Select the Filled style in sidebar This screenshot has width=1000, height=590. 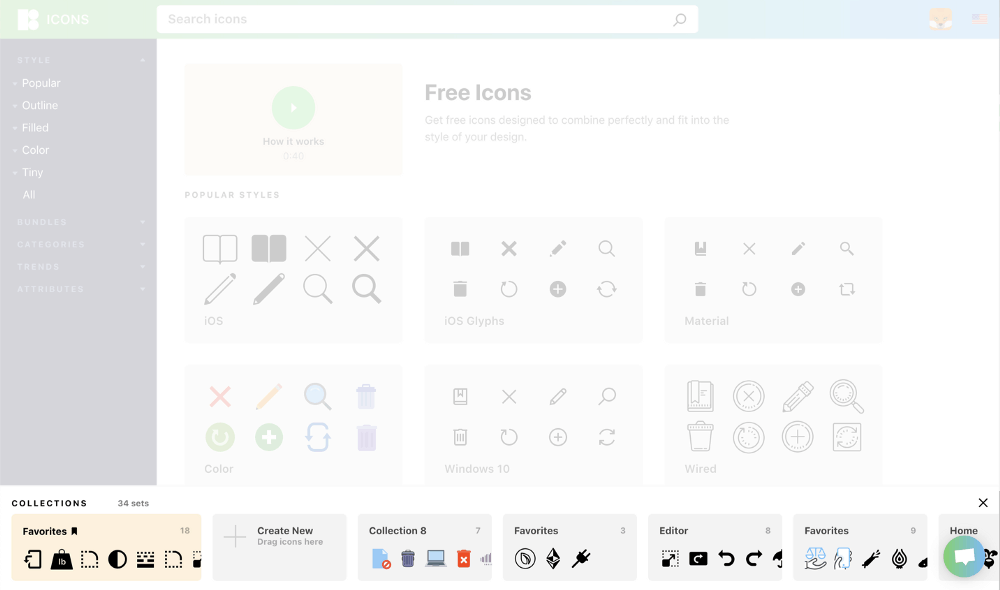[35, 128]
